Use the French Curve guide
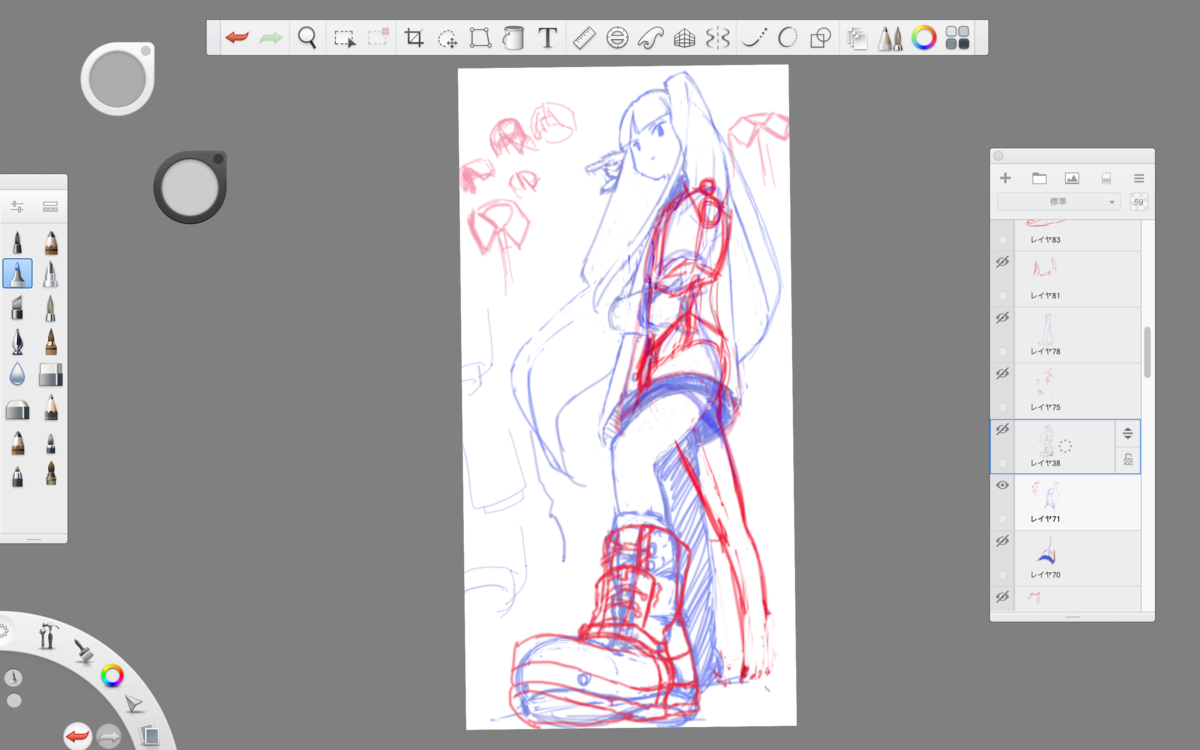 pyautogui.click(x=650, y=38)
